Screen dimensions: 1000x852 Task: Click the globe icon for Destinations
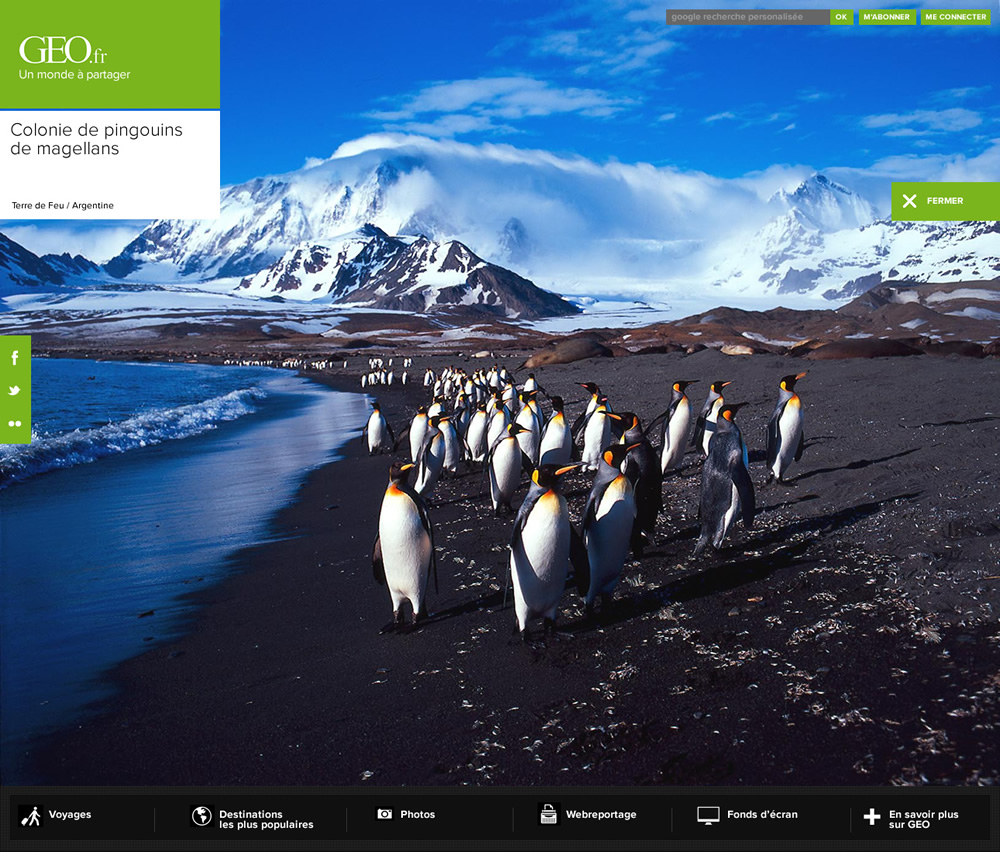pyautogui.click(x=202, y=816)
